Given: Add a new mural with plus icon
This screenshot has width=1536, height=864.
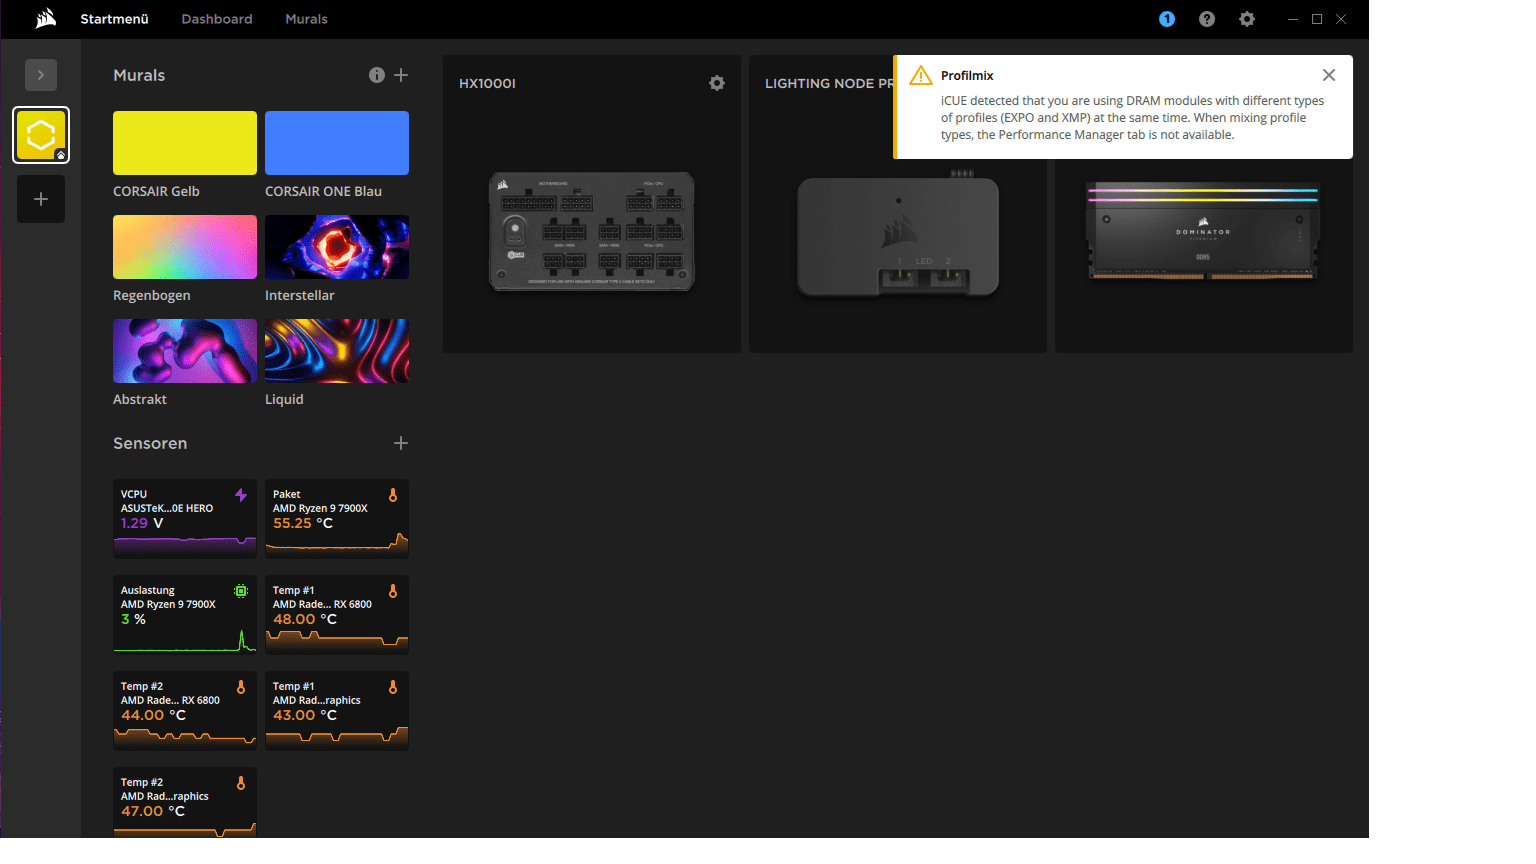Looking at the screenshot, I should [401, 75].
